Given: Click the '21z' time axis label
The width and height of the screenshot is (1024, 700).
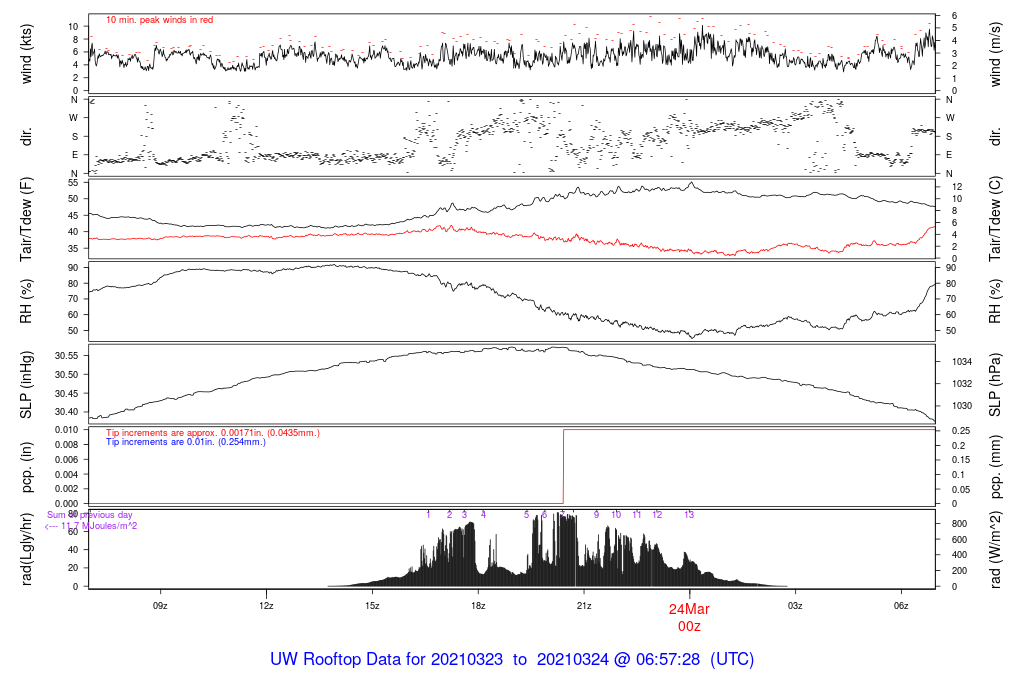Looking at the screenshot, I should tap(584, 606).
